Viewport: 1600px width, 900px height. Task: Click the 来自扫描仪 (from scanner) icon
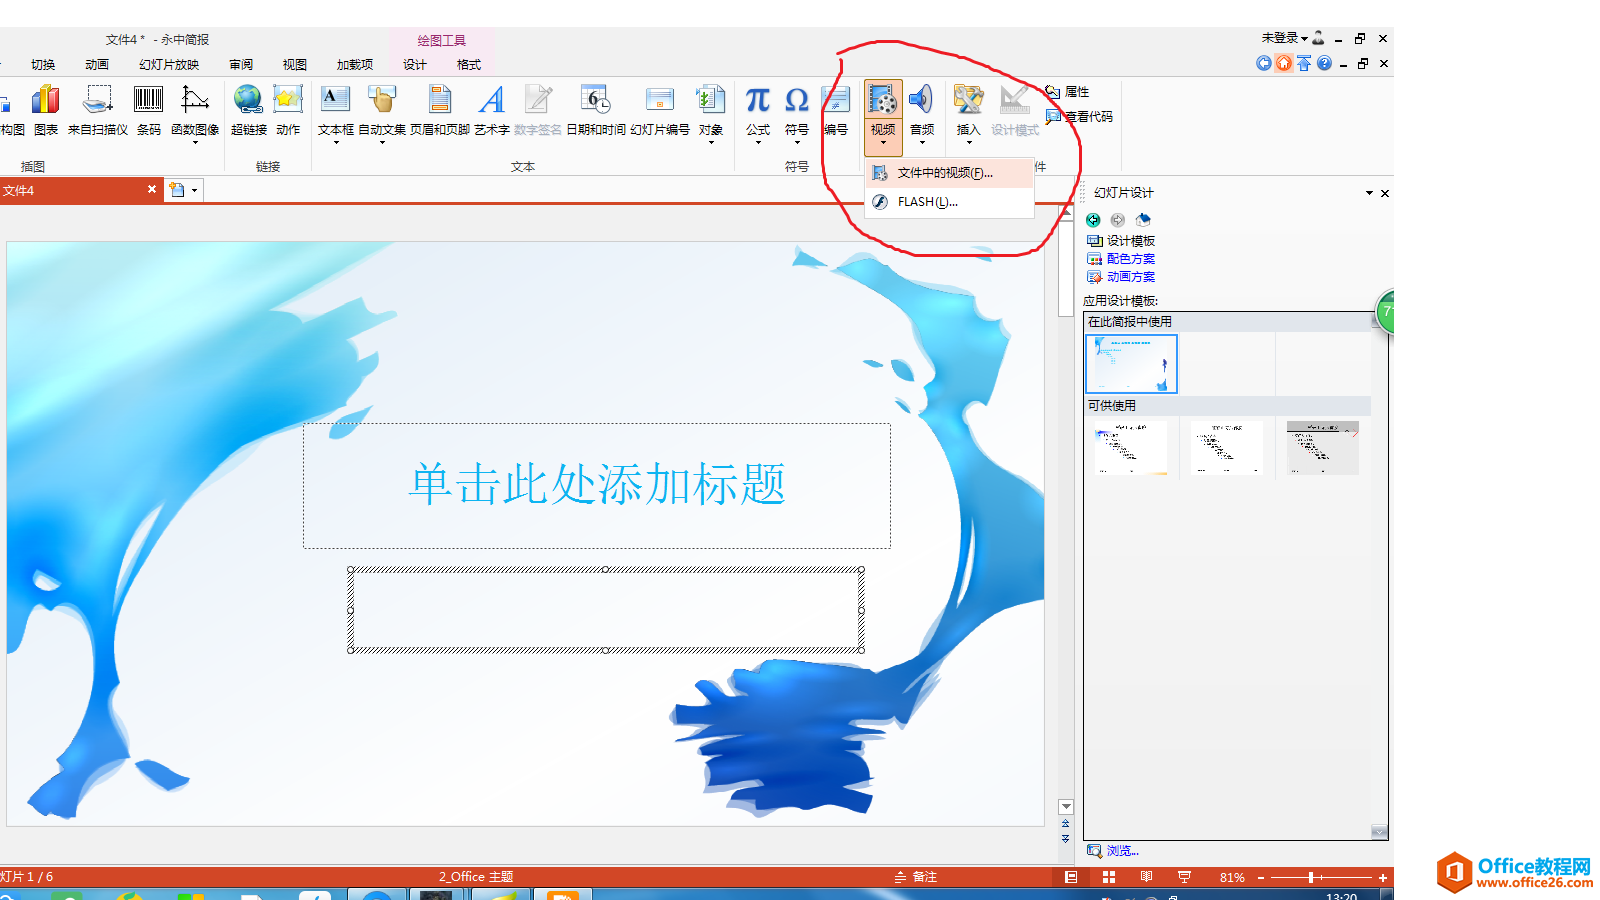pos(98,100)
